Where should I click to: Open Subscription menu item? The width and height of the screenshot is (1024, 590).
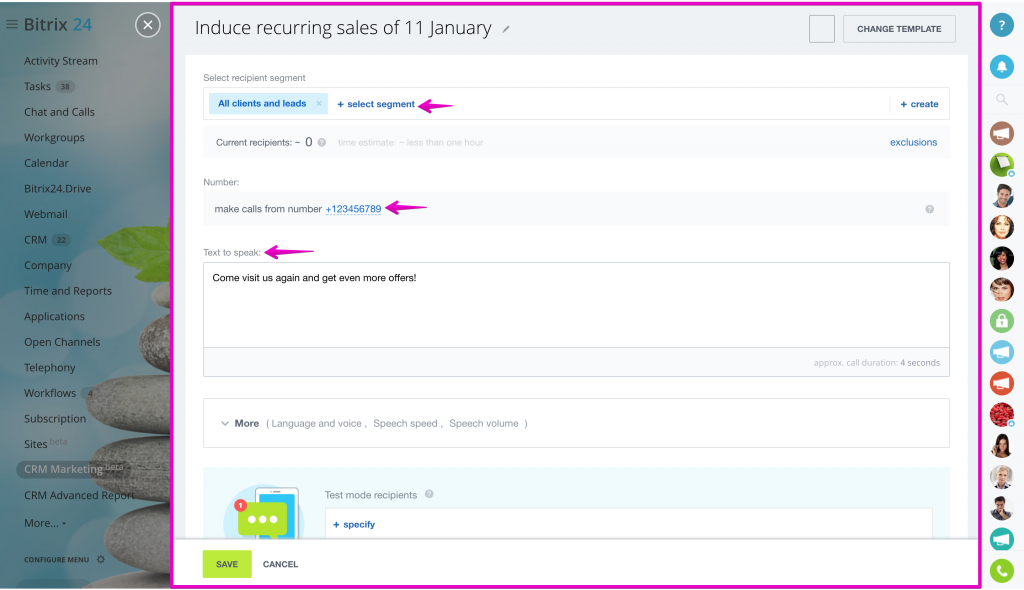tap(55, 418)
